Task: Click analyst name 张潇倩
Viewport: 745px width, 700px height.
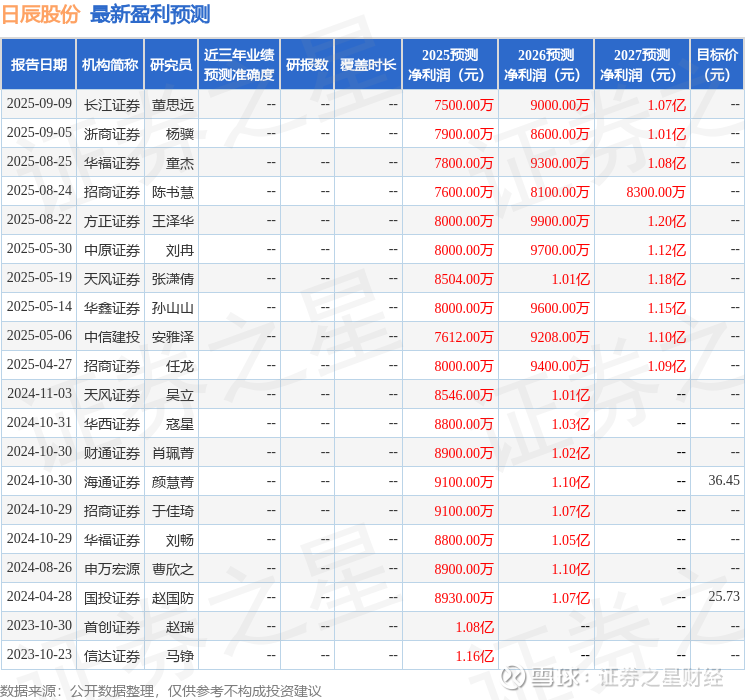Action: click(x=173, y=279)
